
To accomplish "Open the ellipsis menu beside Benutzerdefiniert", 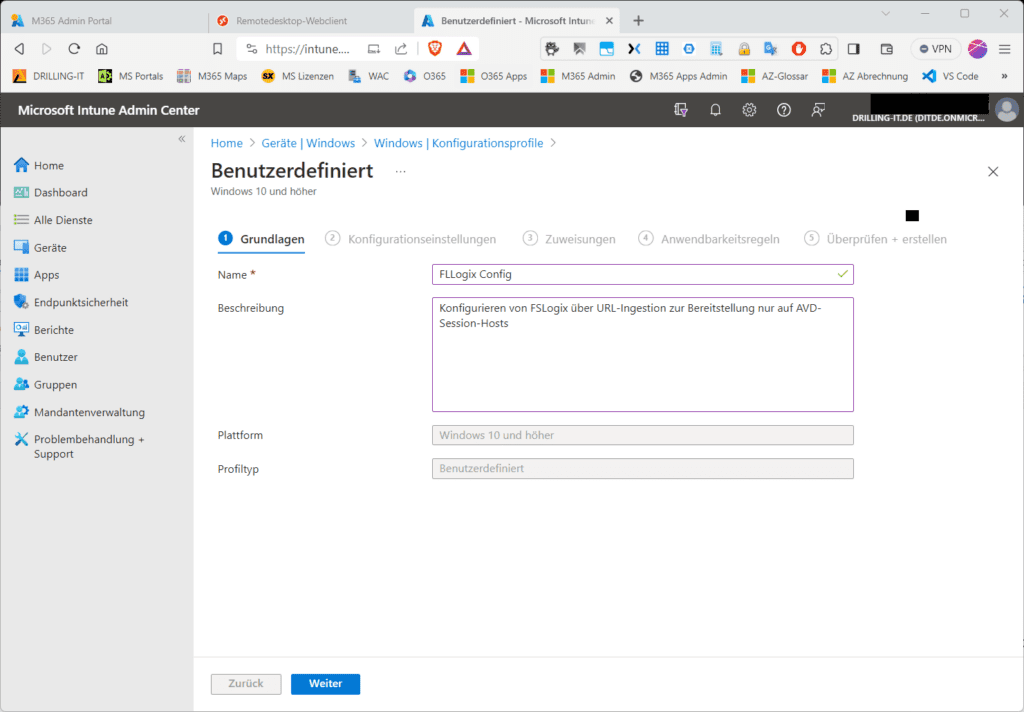I will 400,171.
